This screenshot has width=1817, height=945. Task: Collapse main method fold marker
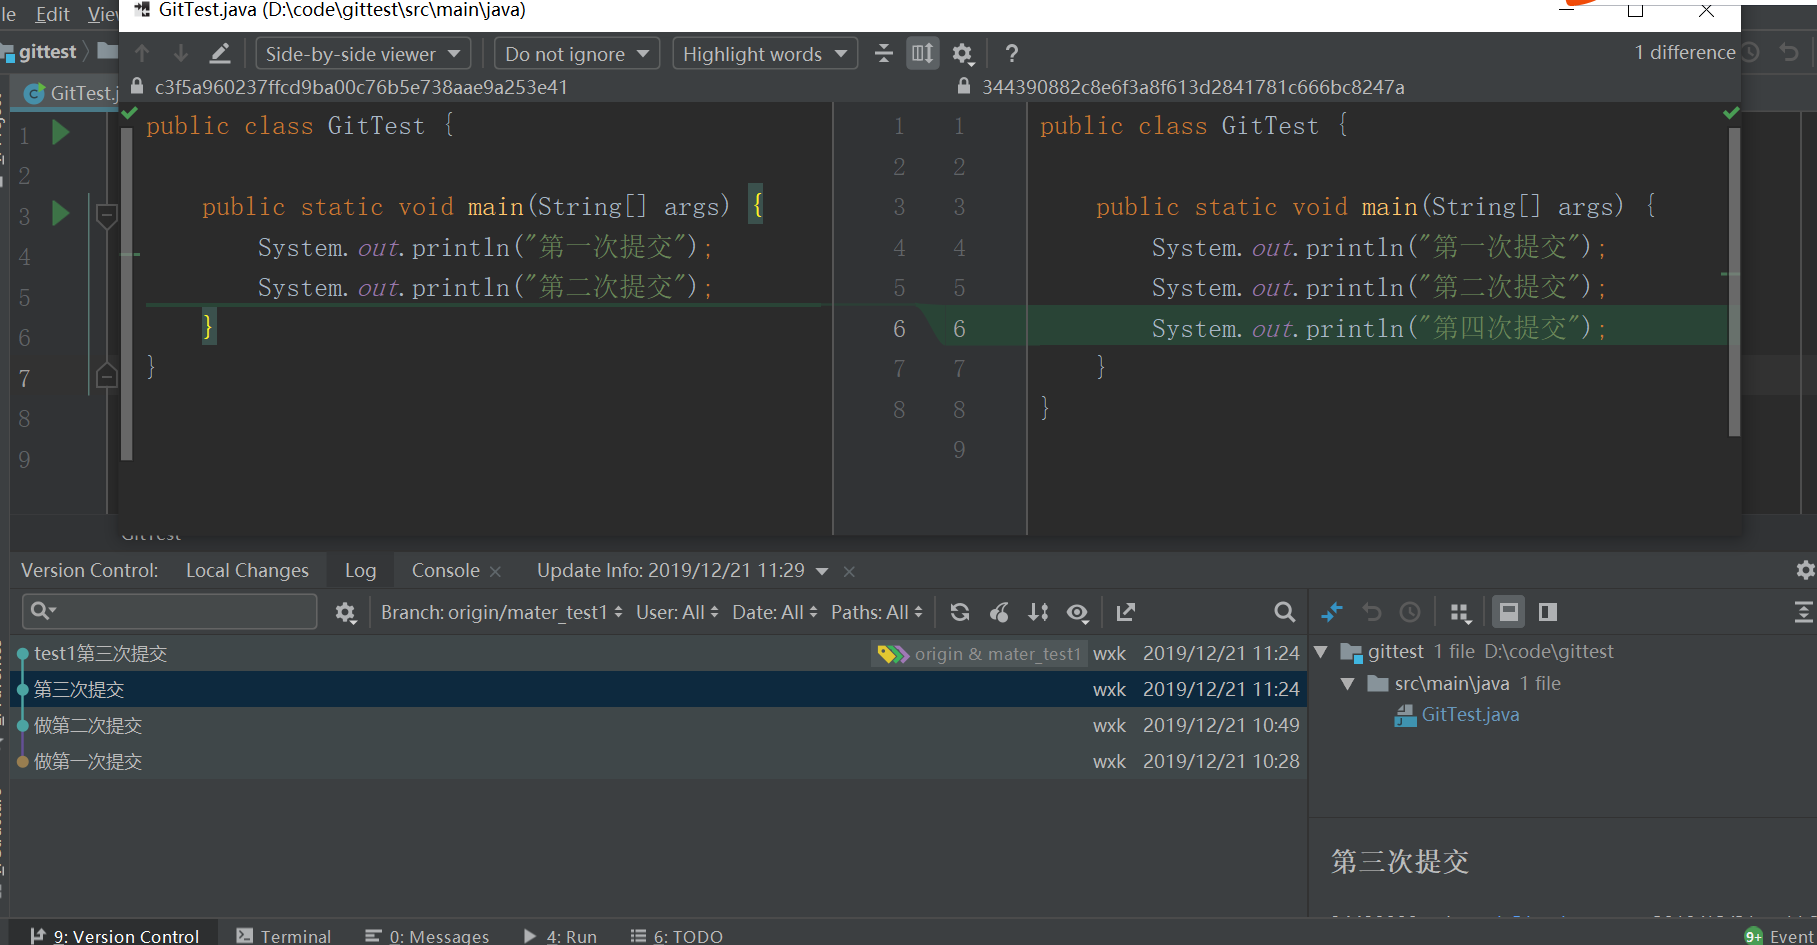(106, 214)
